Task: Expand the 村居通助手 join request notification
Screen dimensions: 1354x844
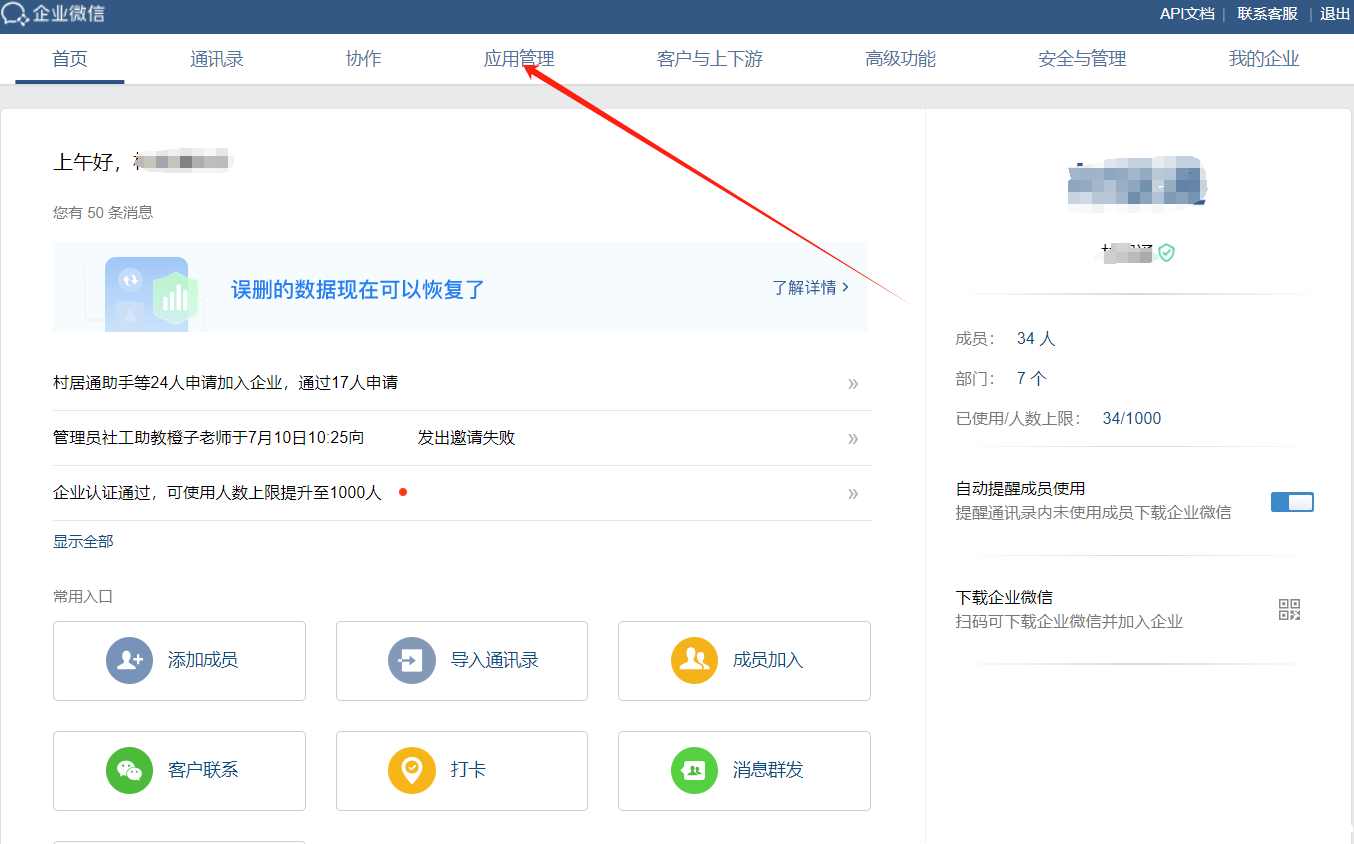Action: tap(852, 383)
